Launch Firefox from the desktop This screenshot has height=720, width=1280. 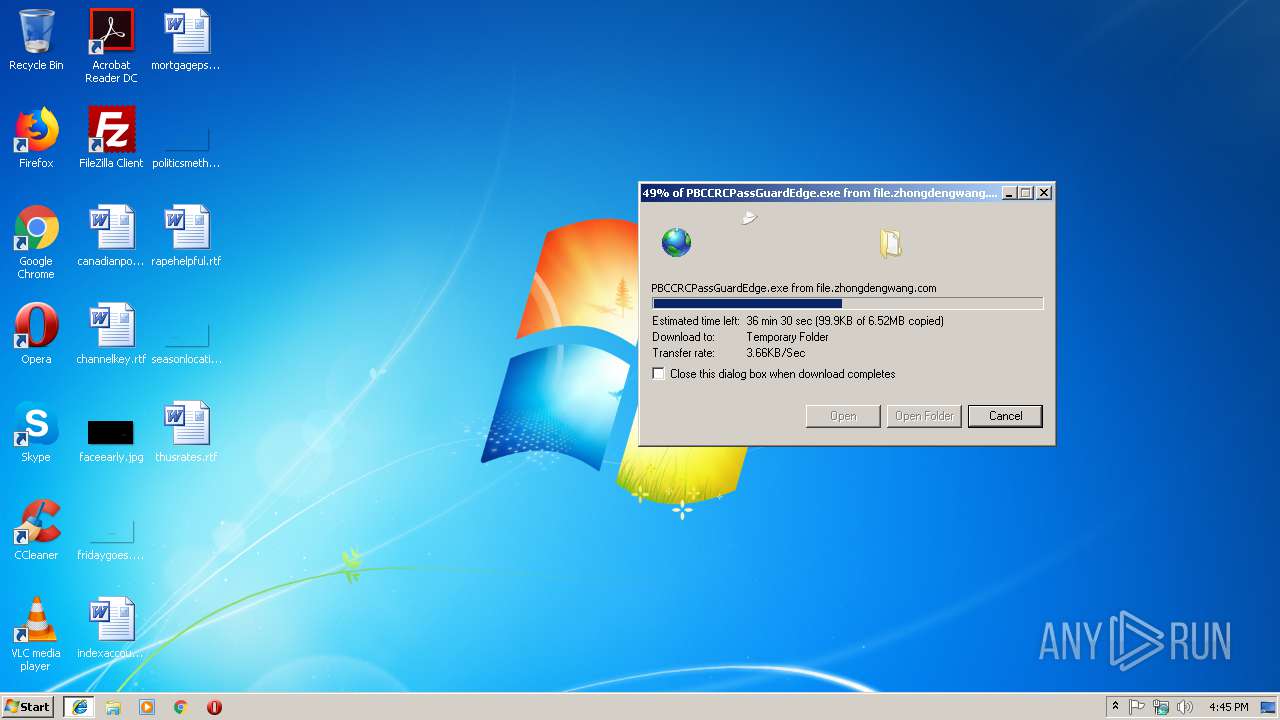pos(36,138)
